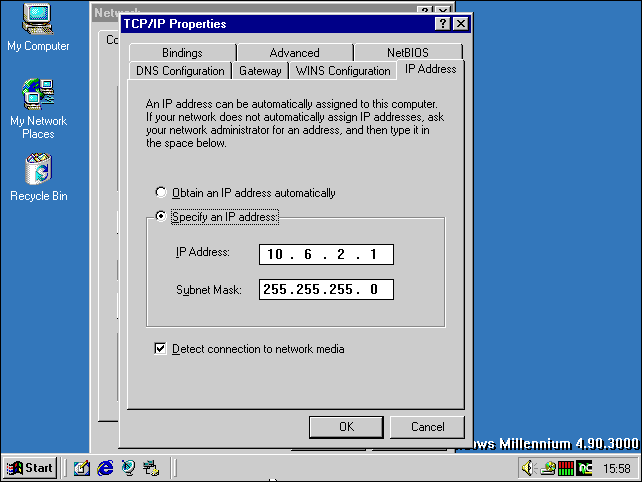
Task: Switch to the NetBIOS tab
Action: click(x=408, y=52)
